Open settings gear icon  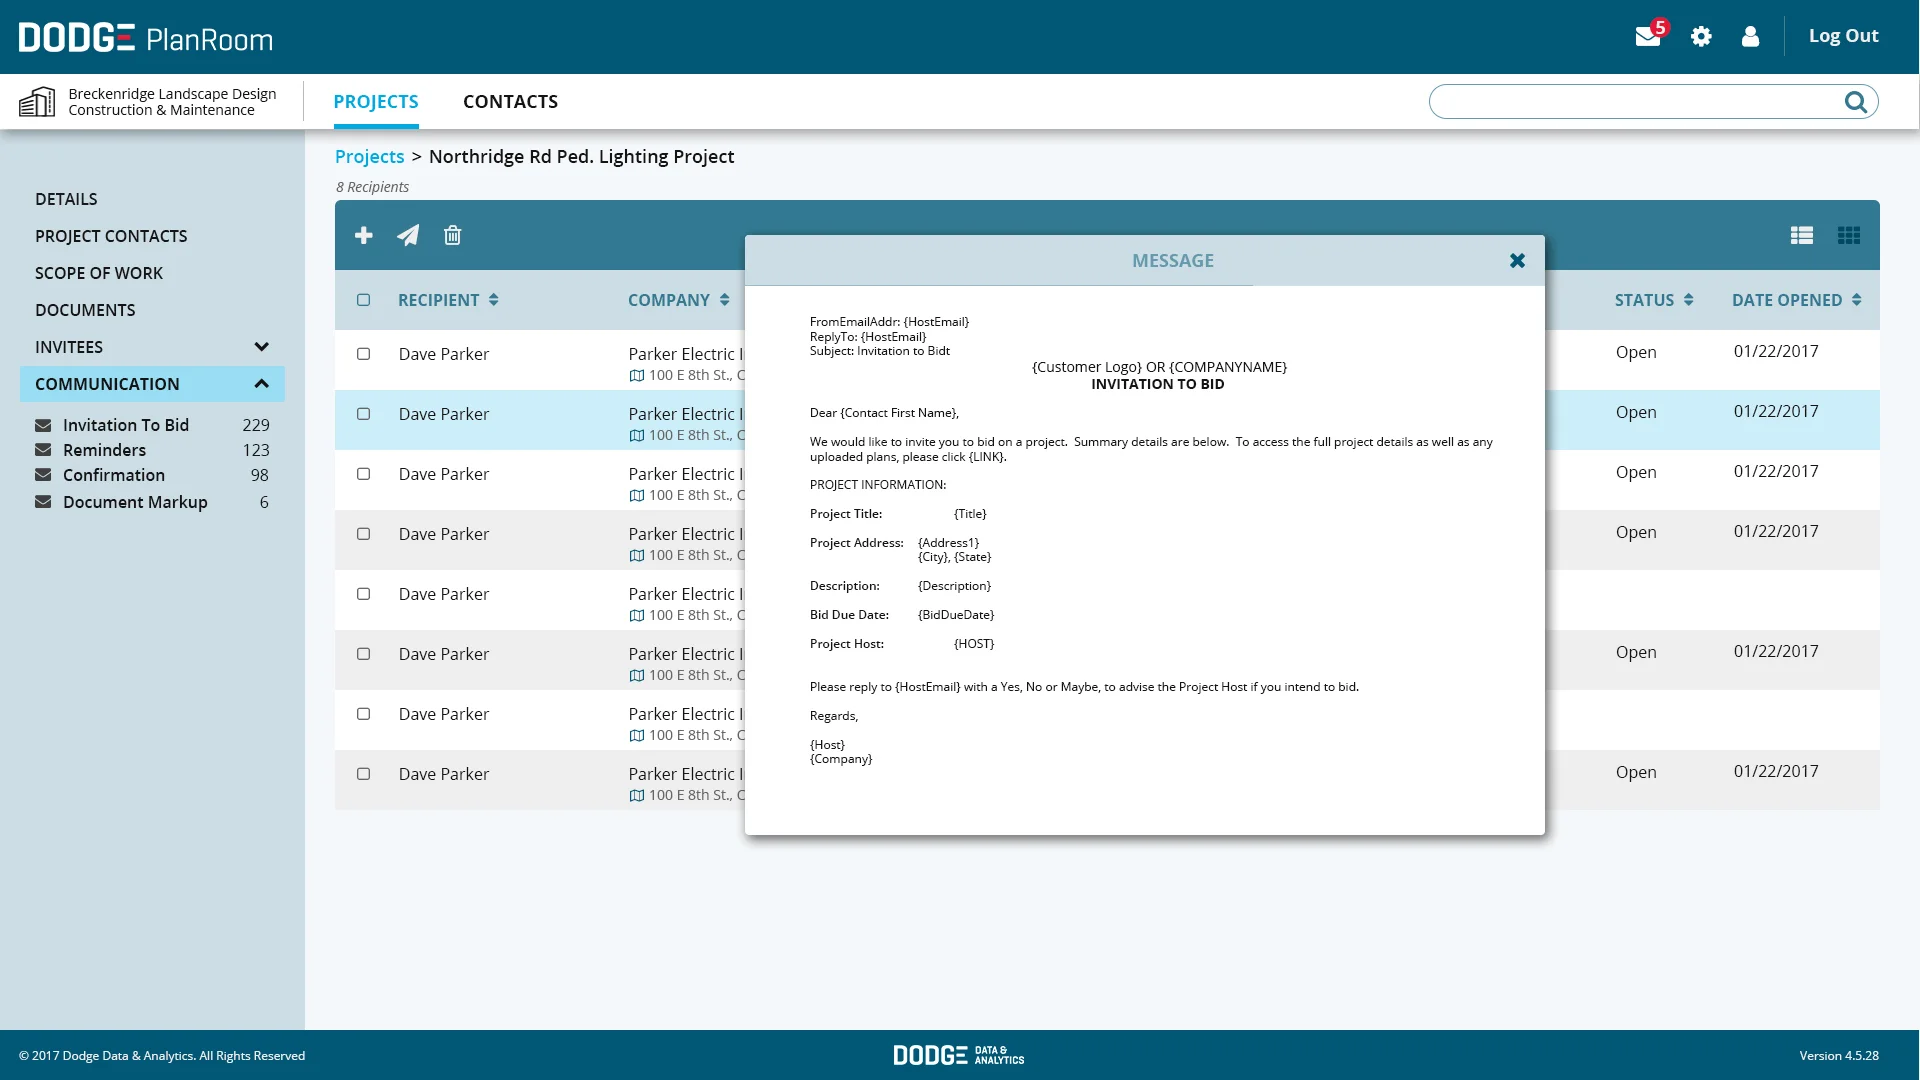pos(1701,37)
